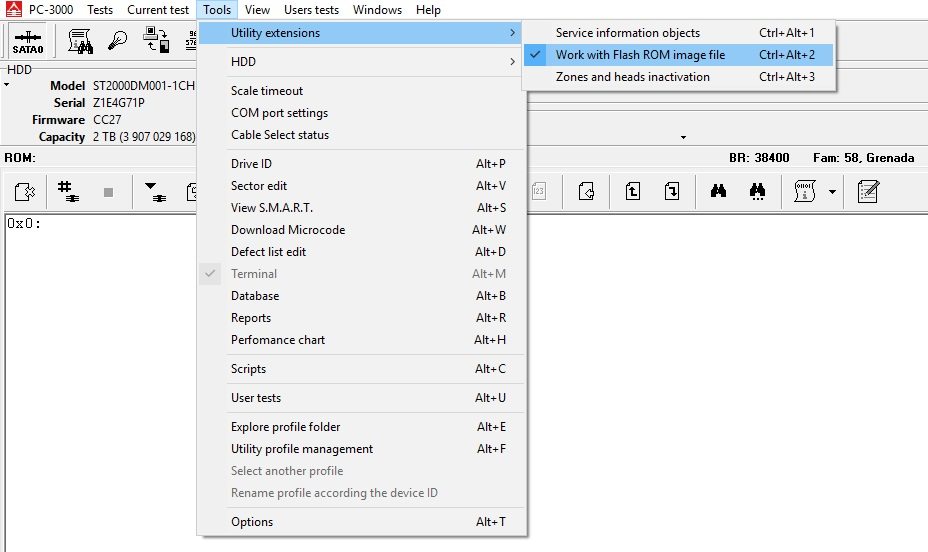Open COM port settings

point(362,113)
